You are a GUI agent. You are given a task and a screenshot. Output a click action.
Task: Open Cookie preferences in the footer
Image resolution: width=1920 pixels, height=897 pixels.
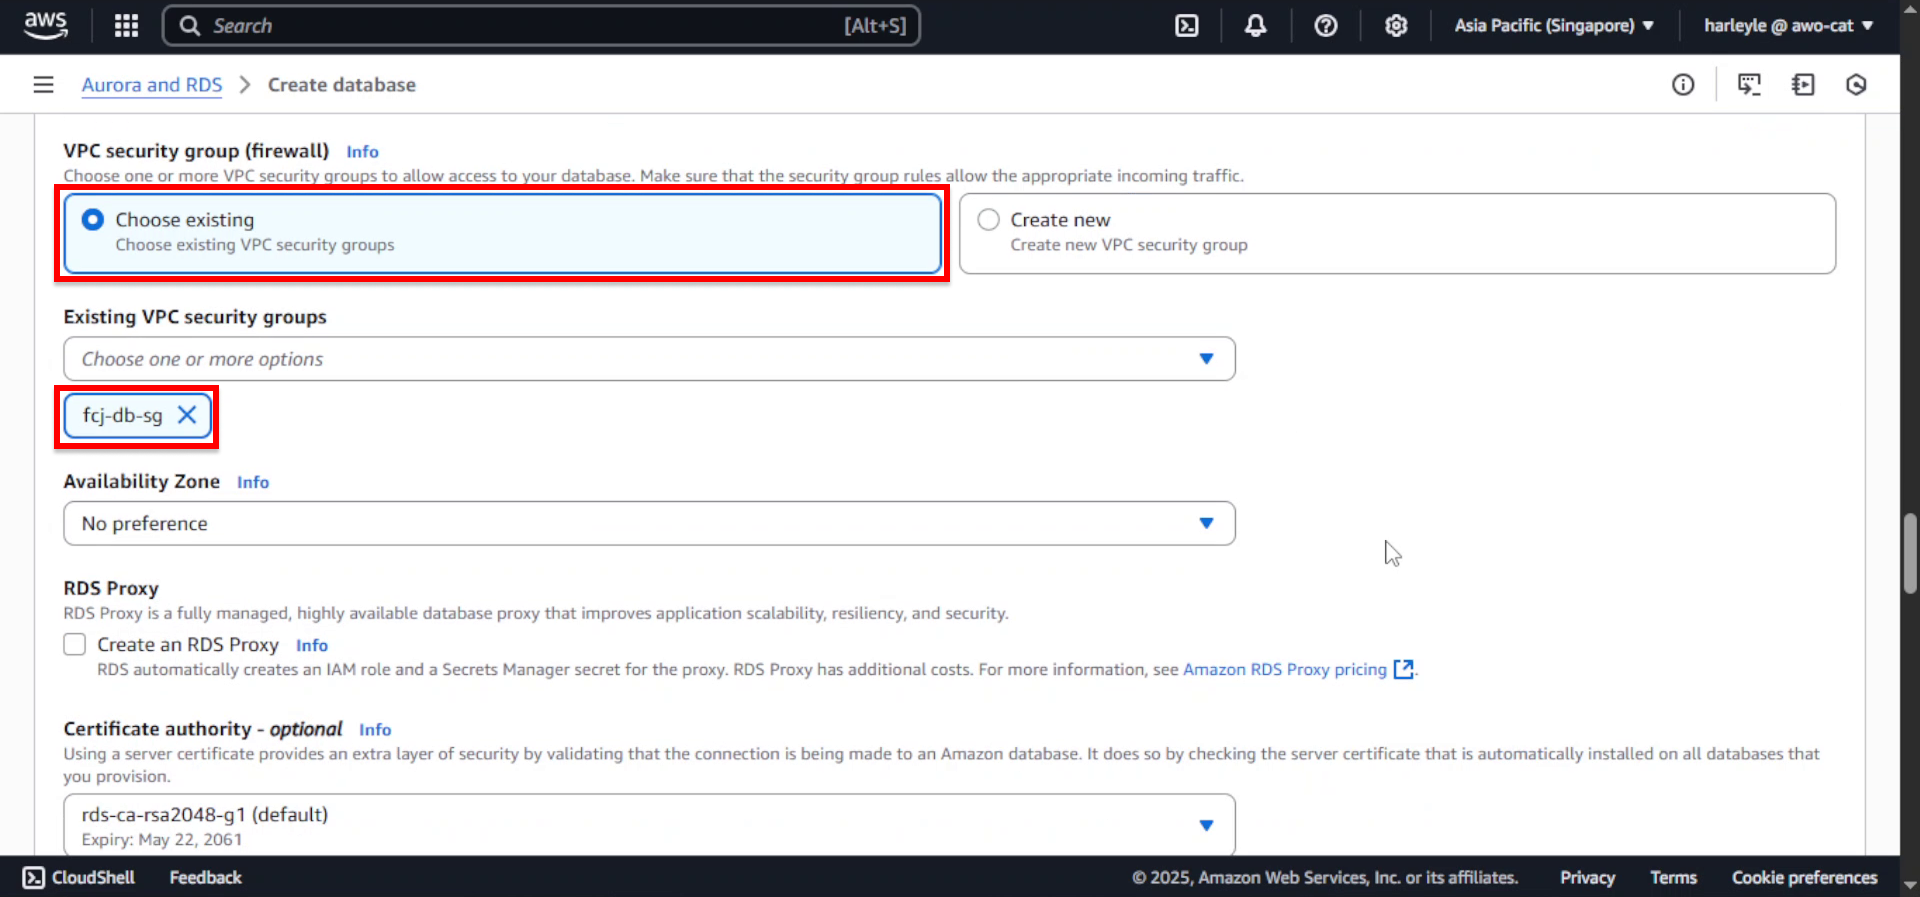(1804, 877)
